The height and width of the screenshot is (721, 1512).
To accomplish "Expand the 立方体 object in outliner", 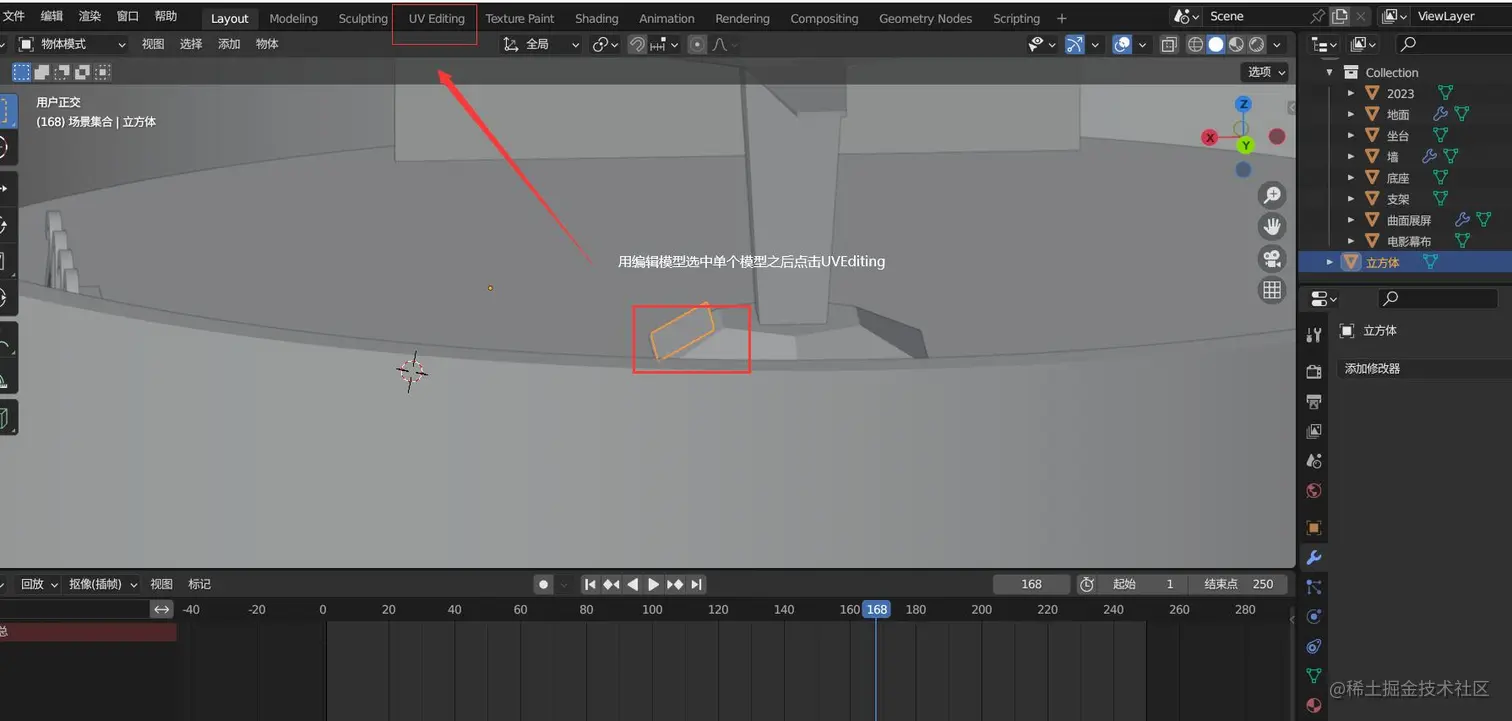I will click(x=1330, y=262).
